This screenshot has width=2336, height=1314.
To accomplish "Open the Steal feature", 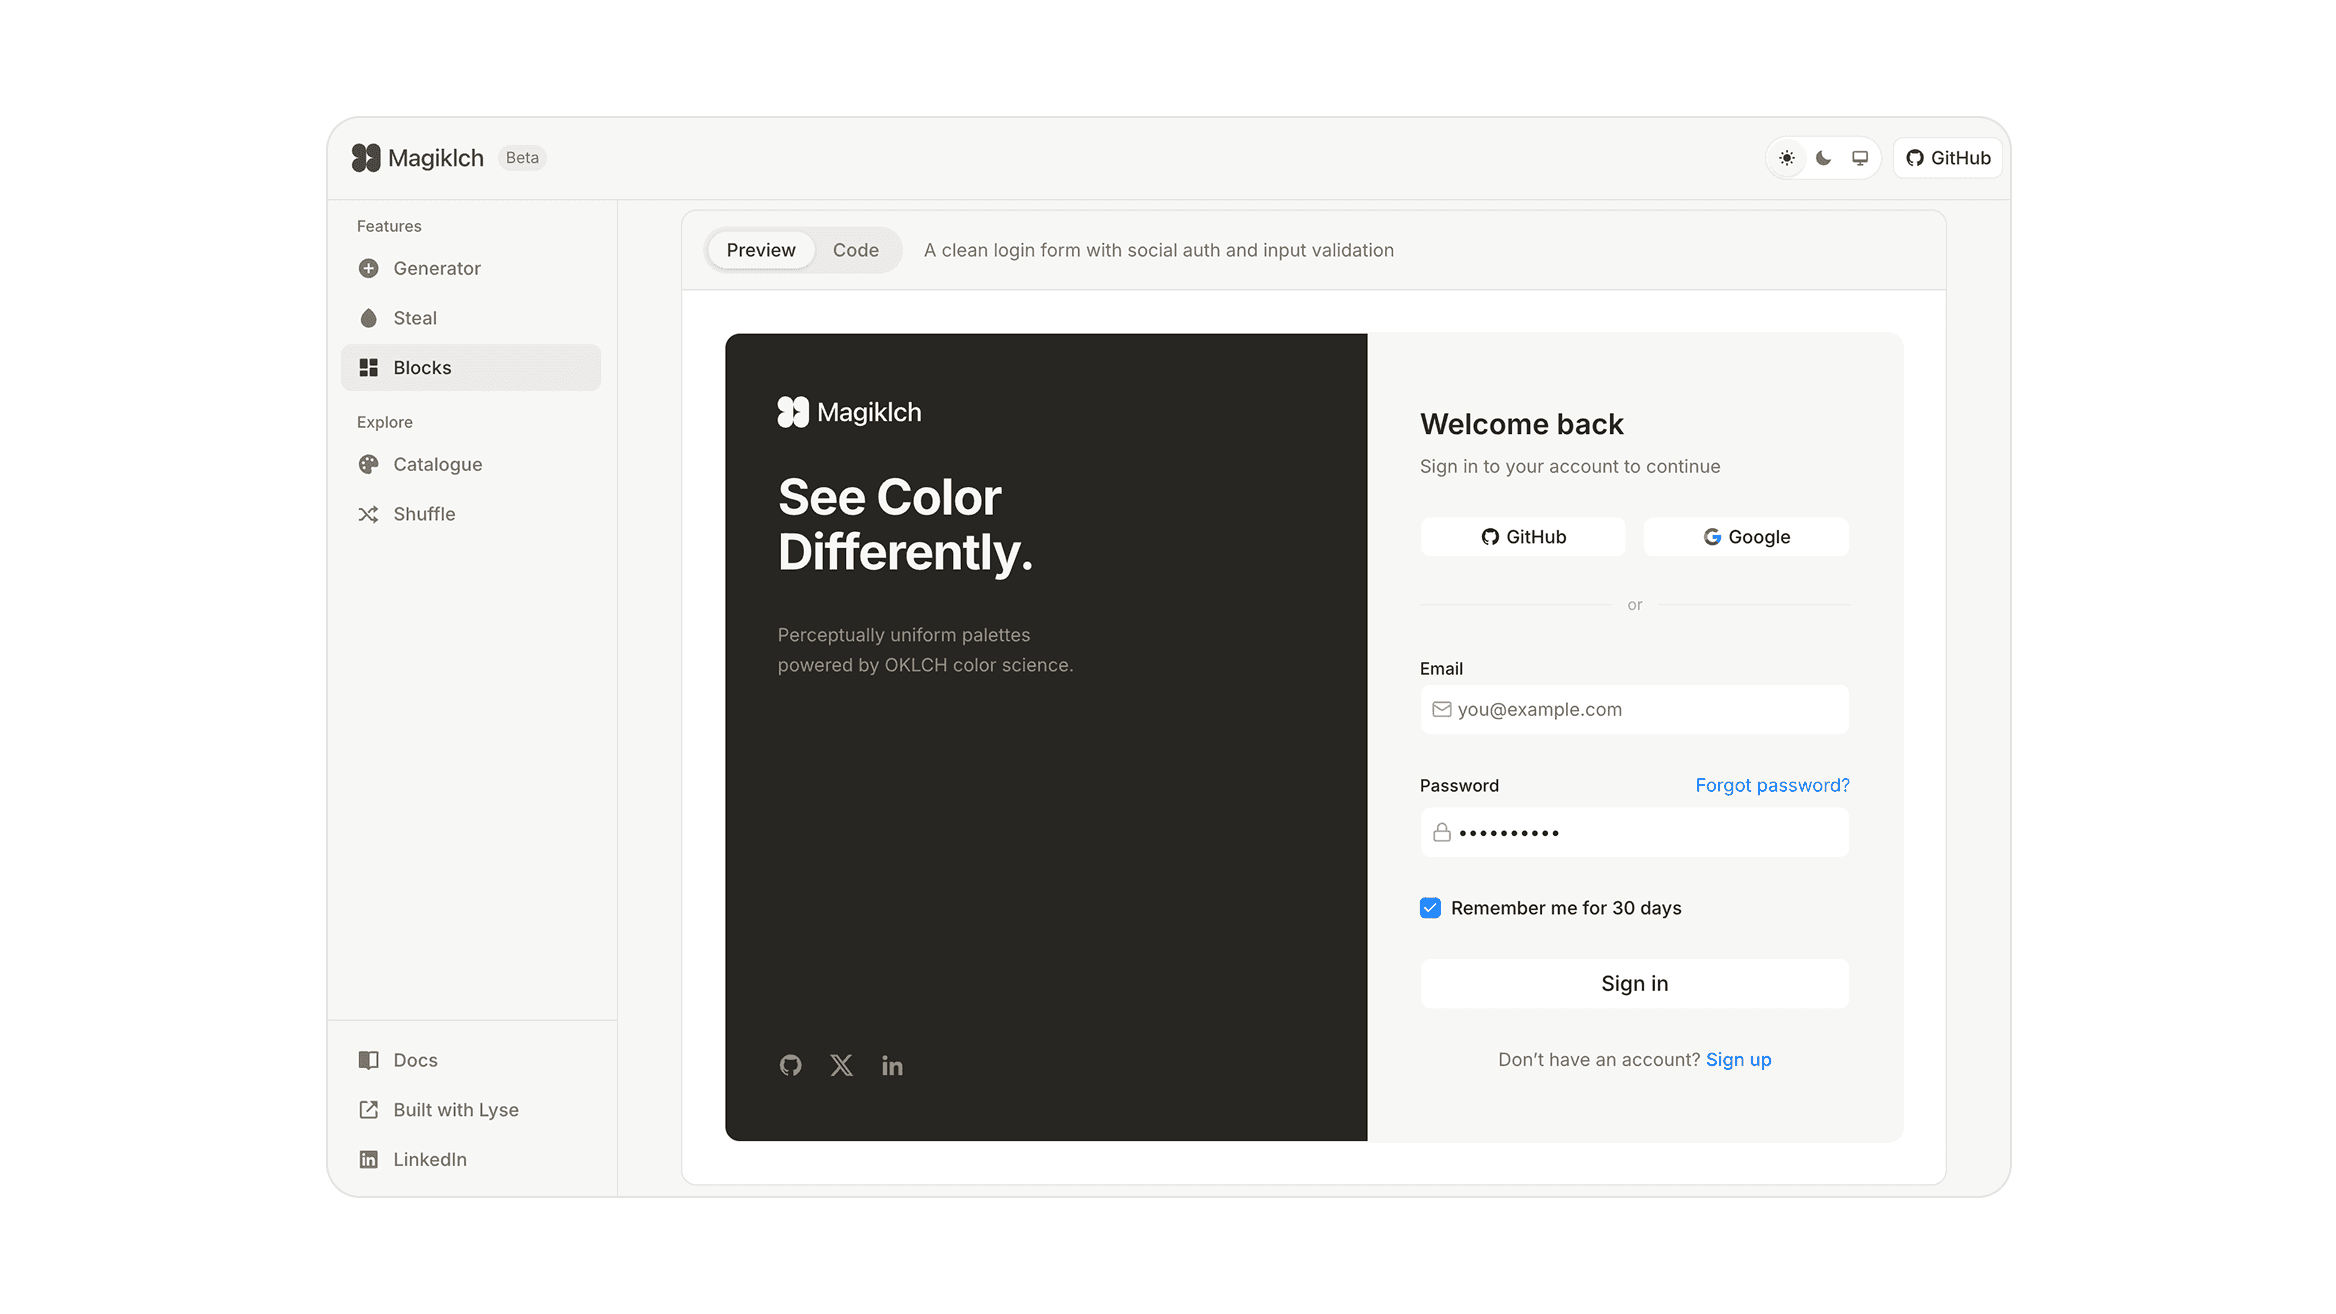I will point(414,318).
